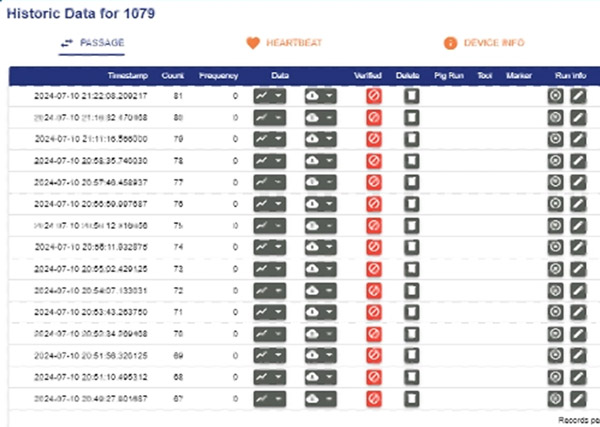Open chart dropdown for count 70 row
The image size is (600, 427).
(269, 334)
